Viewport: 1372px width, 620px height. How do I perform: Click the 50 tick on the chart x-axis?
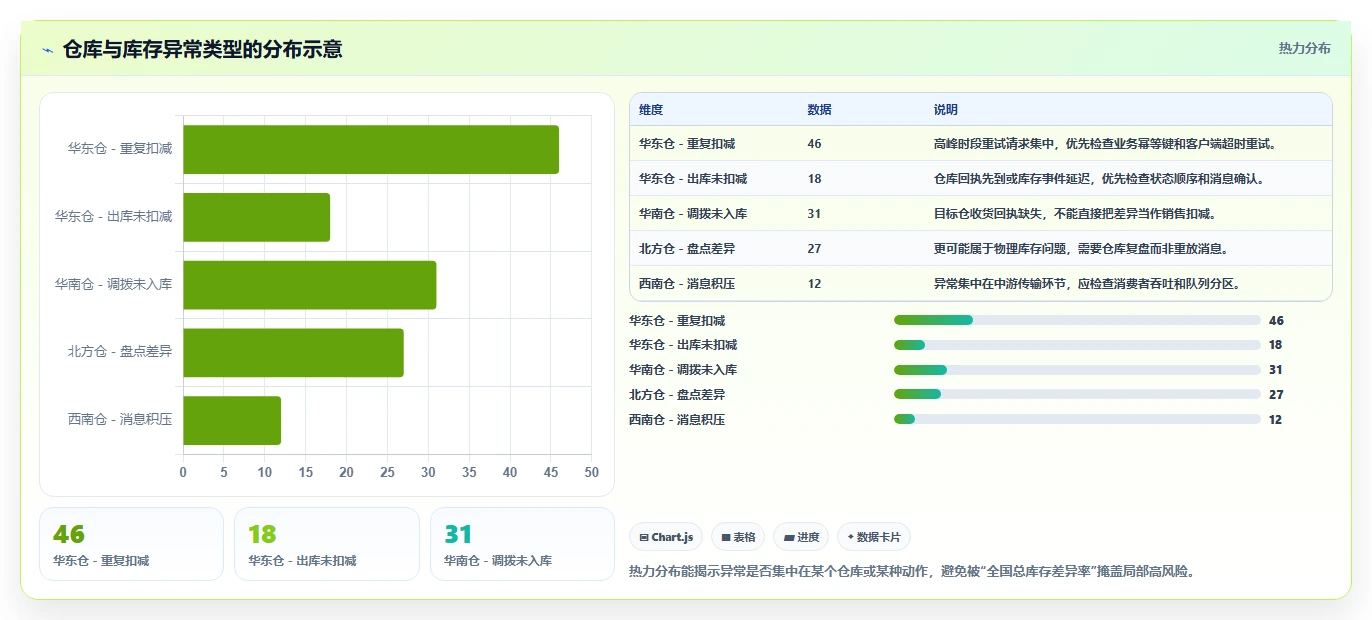tap(591, 472)
